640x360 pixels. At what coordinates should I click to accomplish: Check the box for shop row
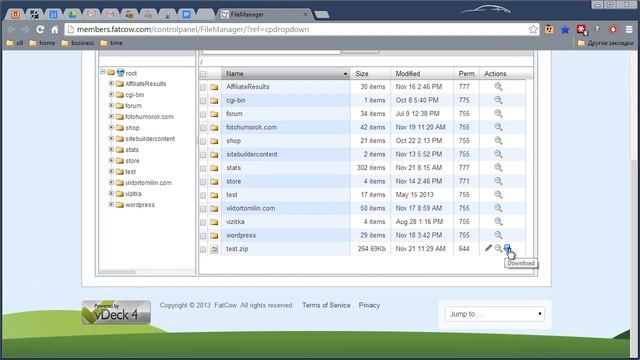[203, 141]
